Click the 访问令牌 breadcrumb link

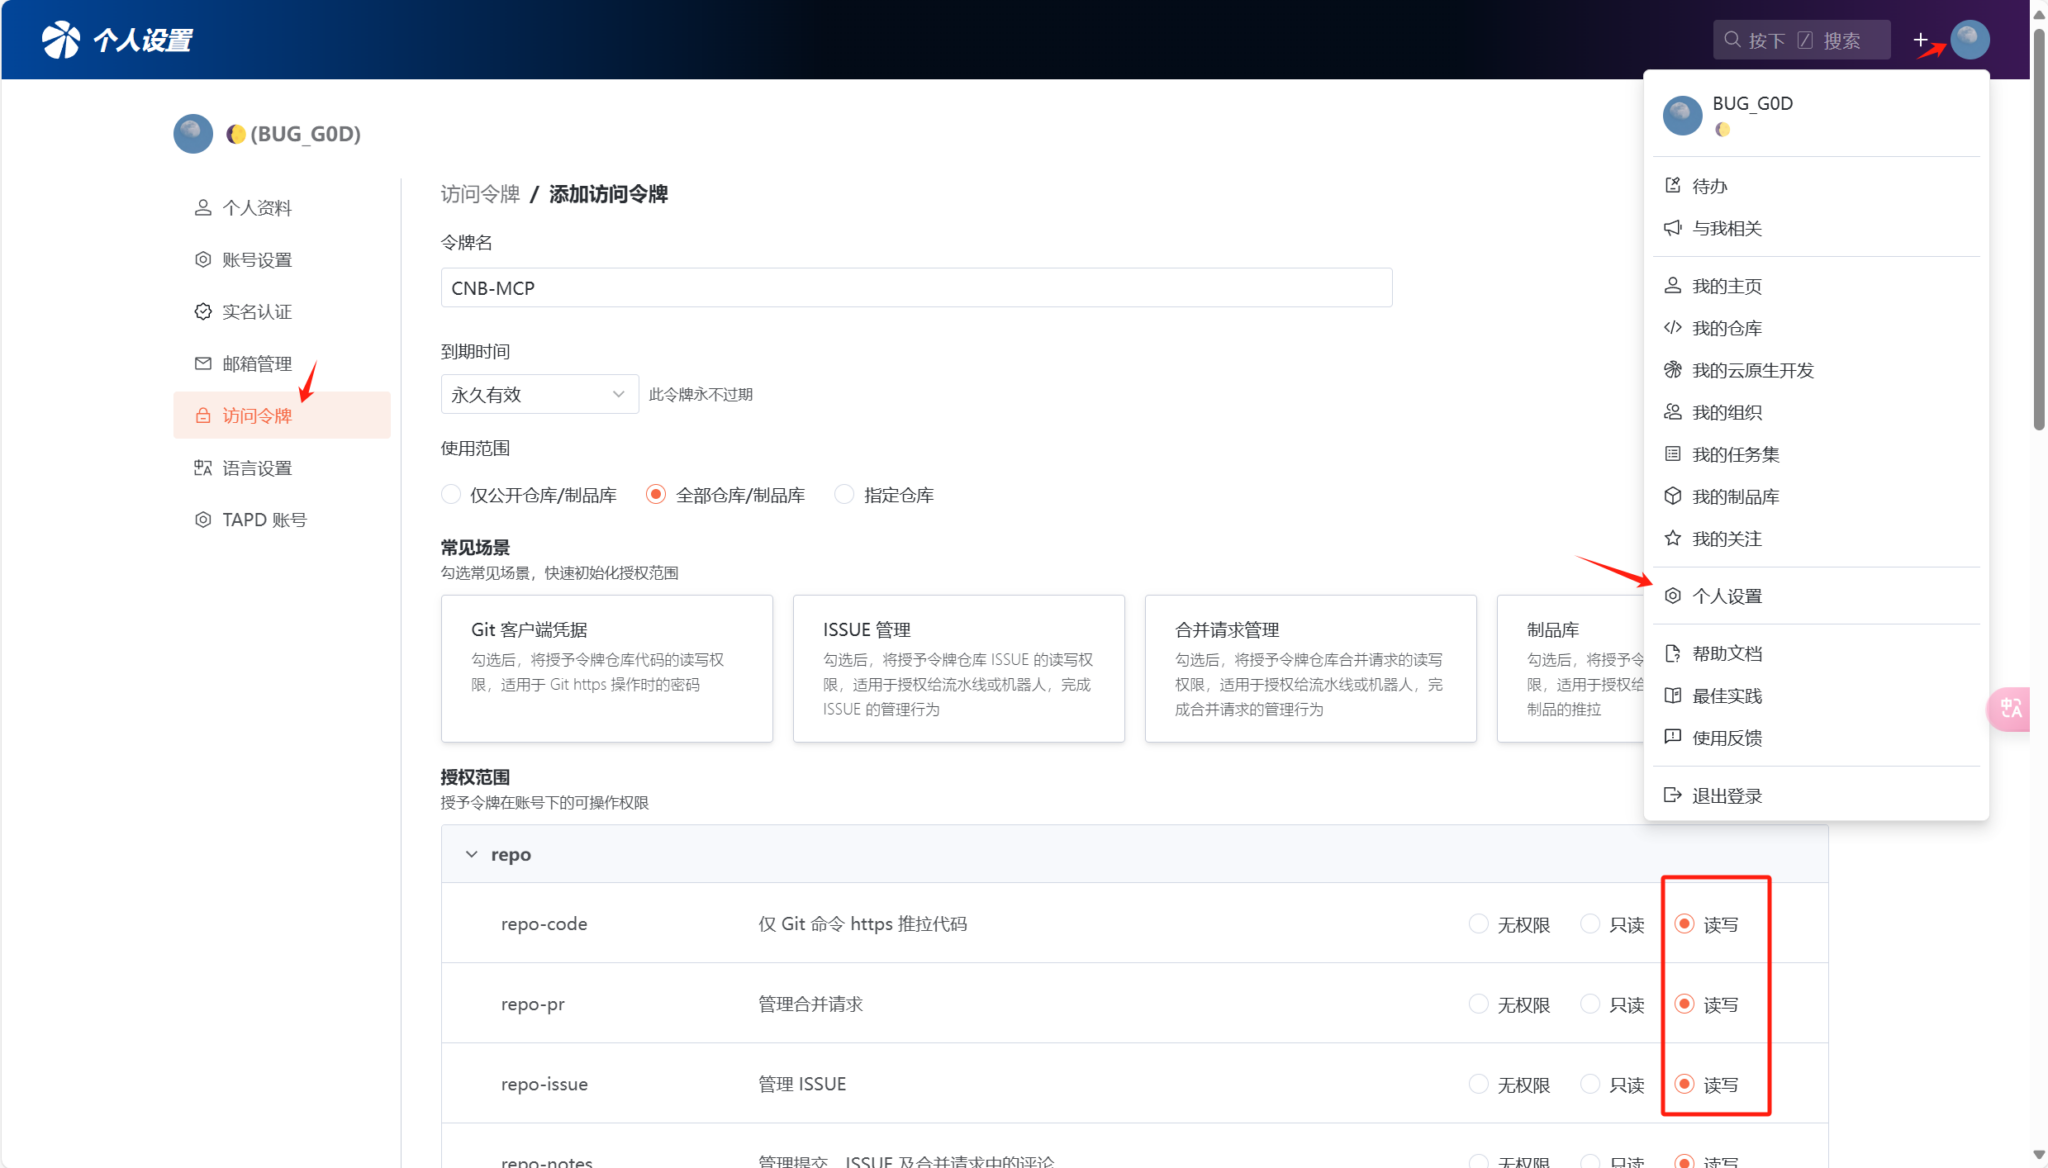(x=480, y=194)
